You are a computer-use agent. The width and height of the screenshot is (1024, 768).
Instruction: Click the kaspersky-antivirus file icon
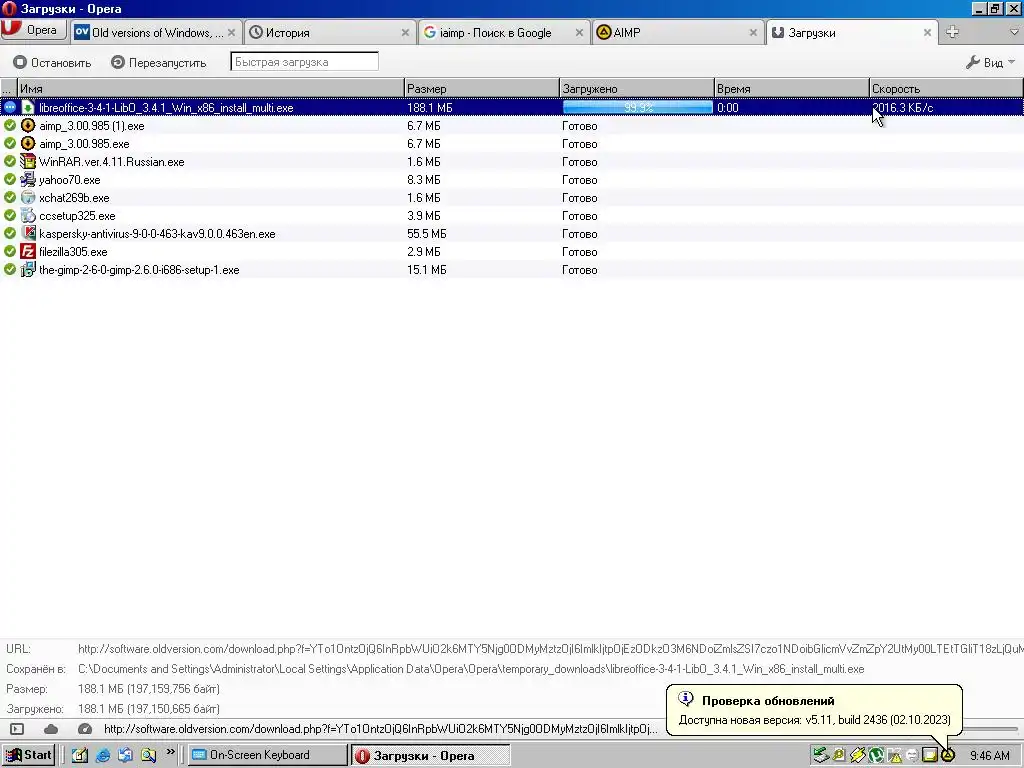click(27, 233)
